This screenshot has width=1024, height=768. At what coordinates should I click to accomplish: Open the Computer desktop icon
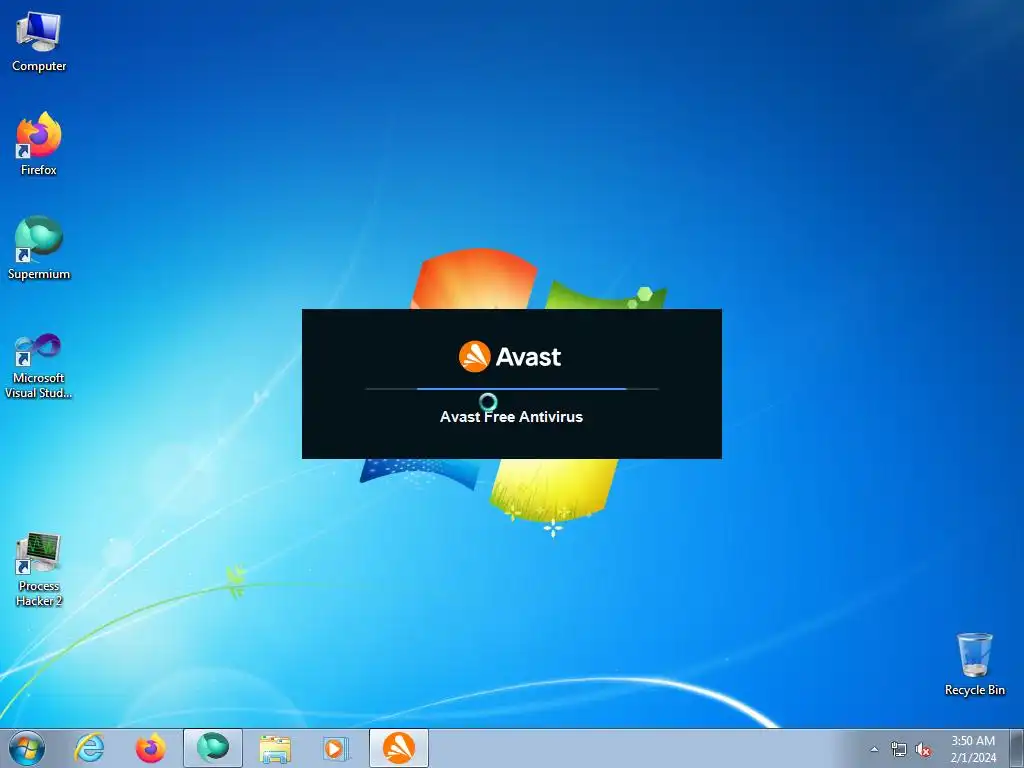tap(39, 42)
